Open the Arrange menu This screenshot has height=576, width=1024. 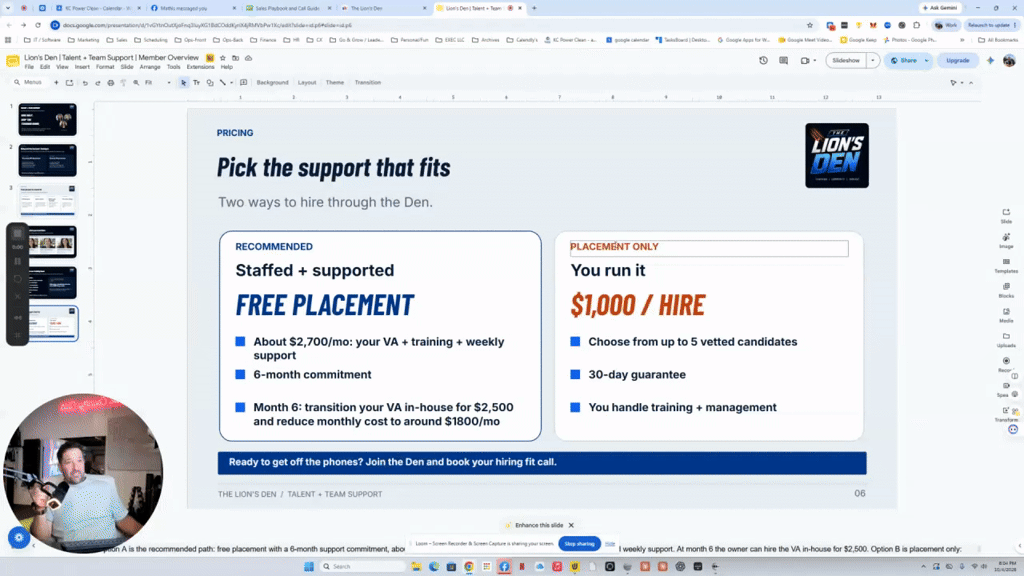pyautogui.click(x=150, y=67)
